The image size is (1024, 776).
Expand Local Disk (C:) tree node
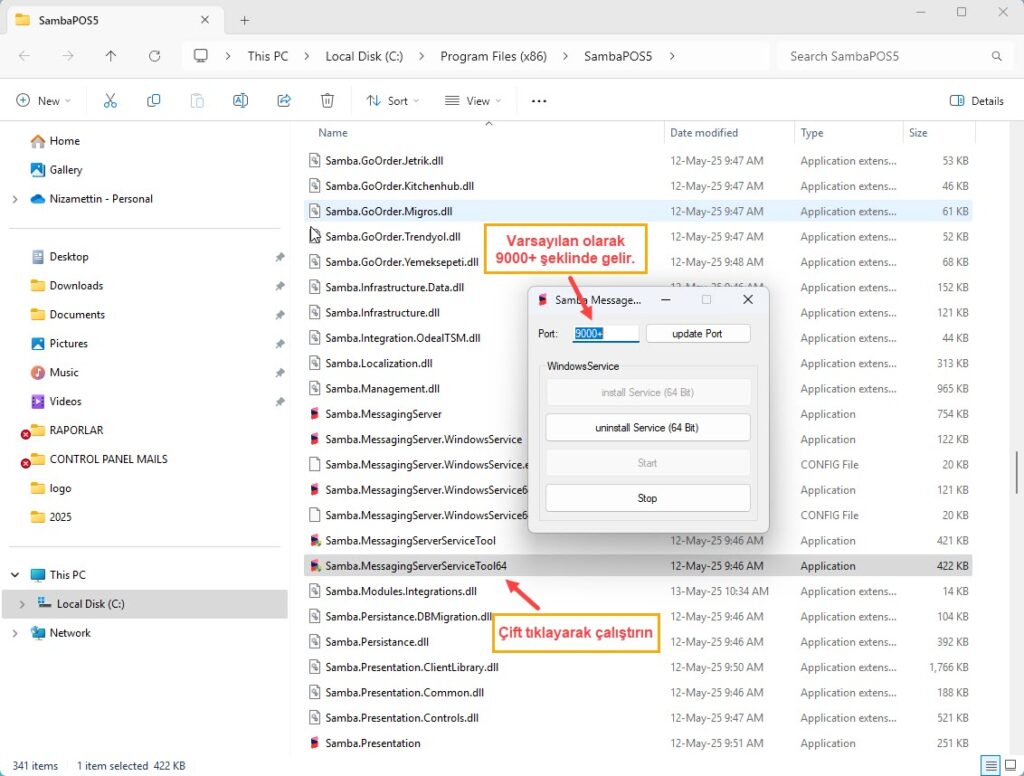pos(22,604)
